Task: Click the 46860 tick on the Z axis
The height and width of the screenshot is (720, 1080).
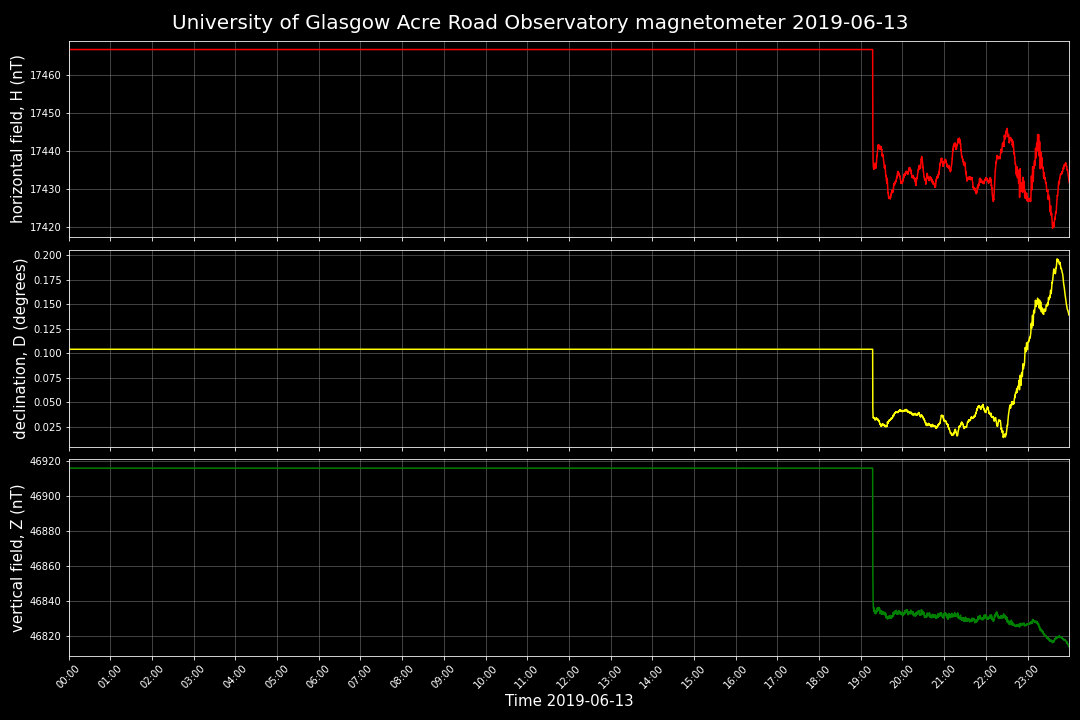Action: tap(46, 567)
